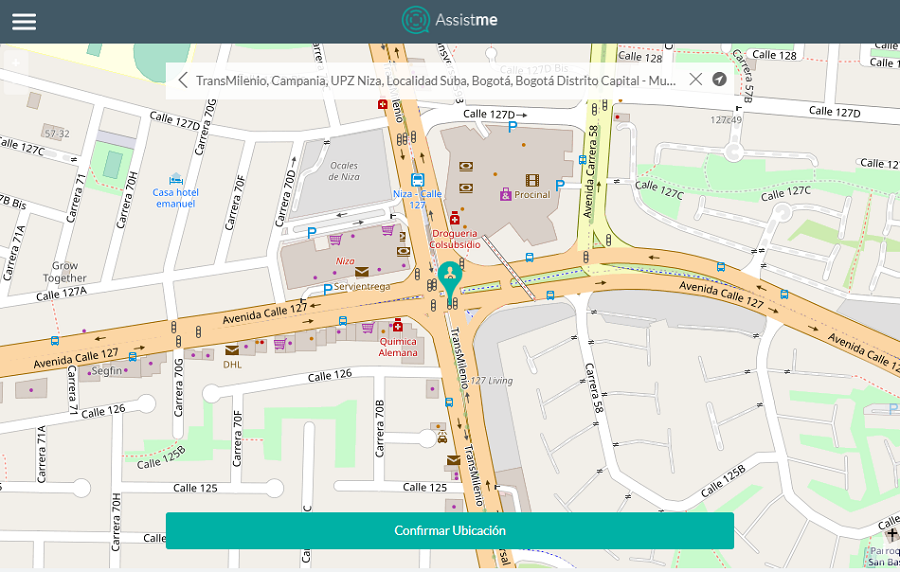
Task: Click the parking P icon right of Procinal
Action: (x=560, y=185)
